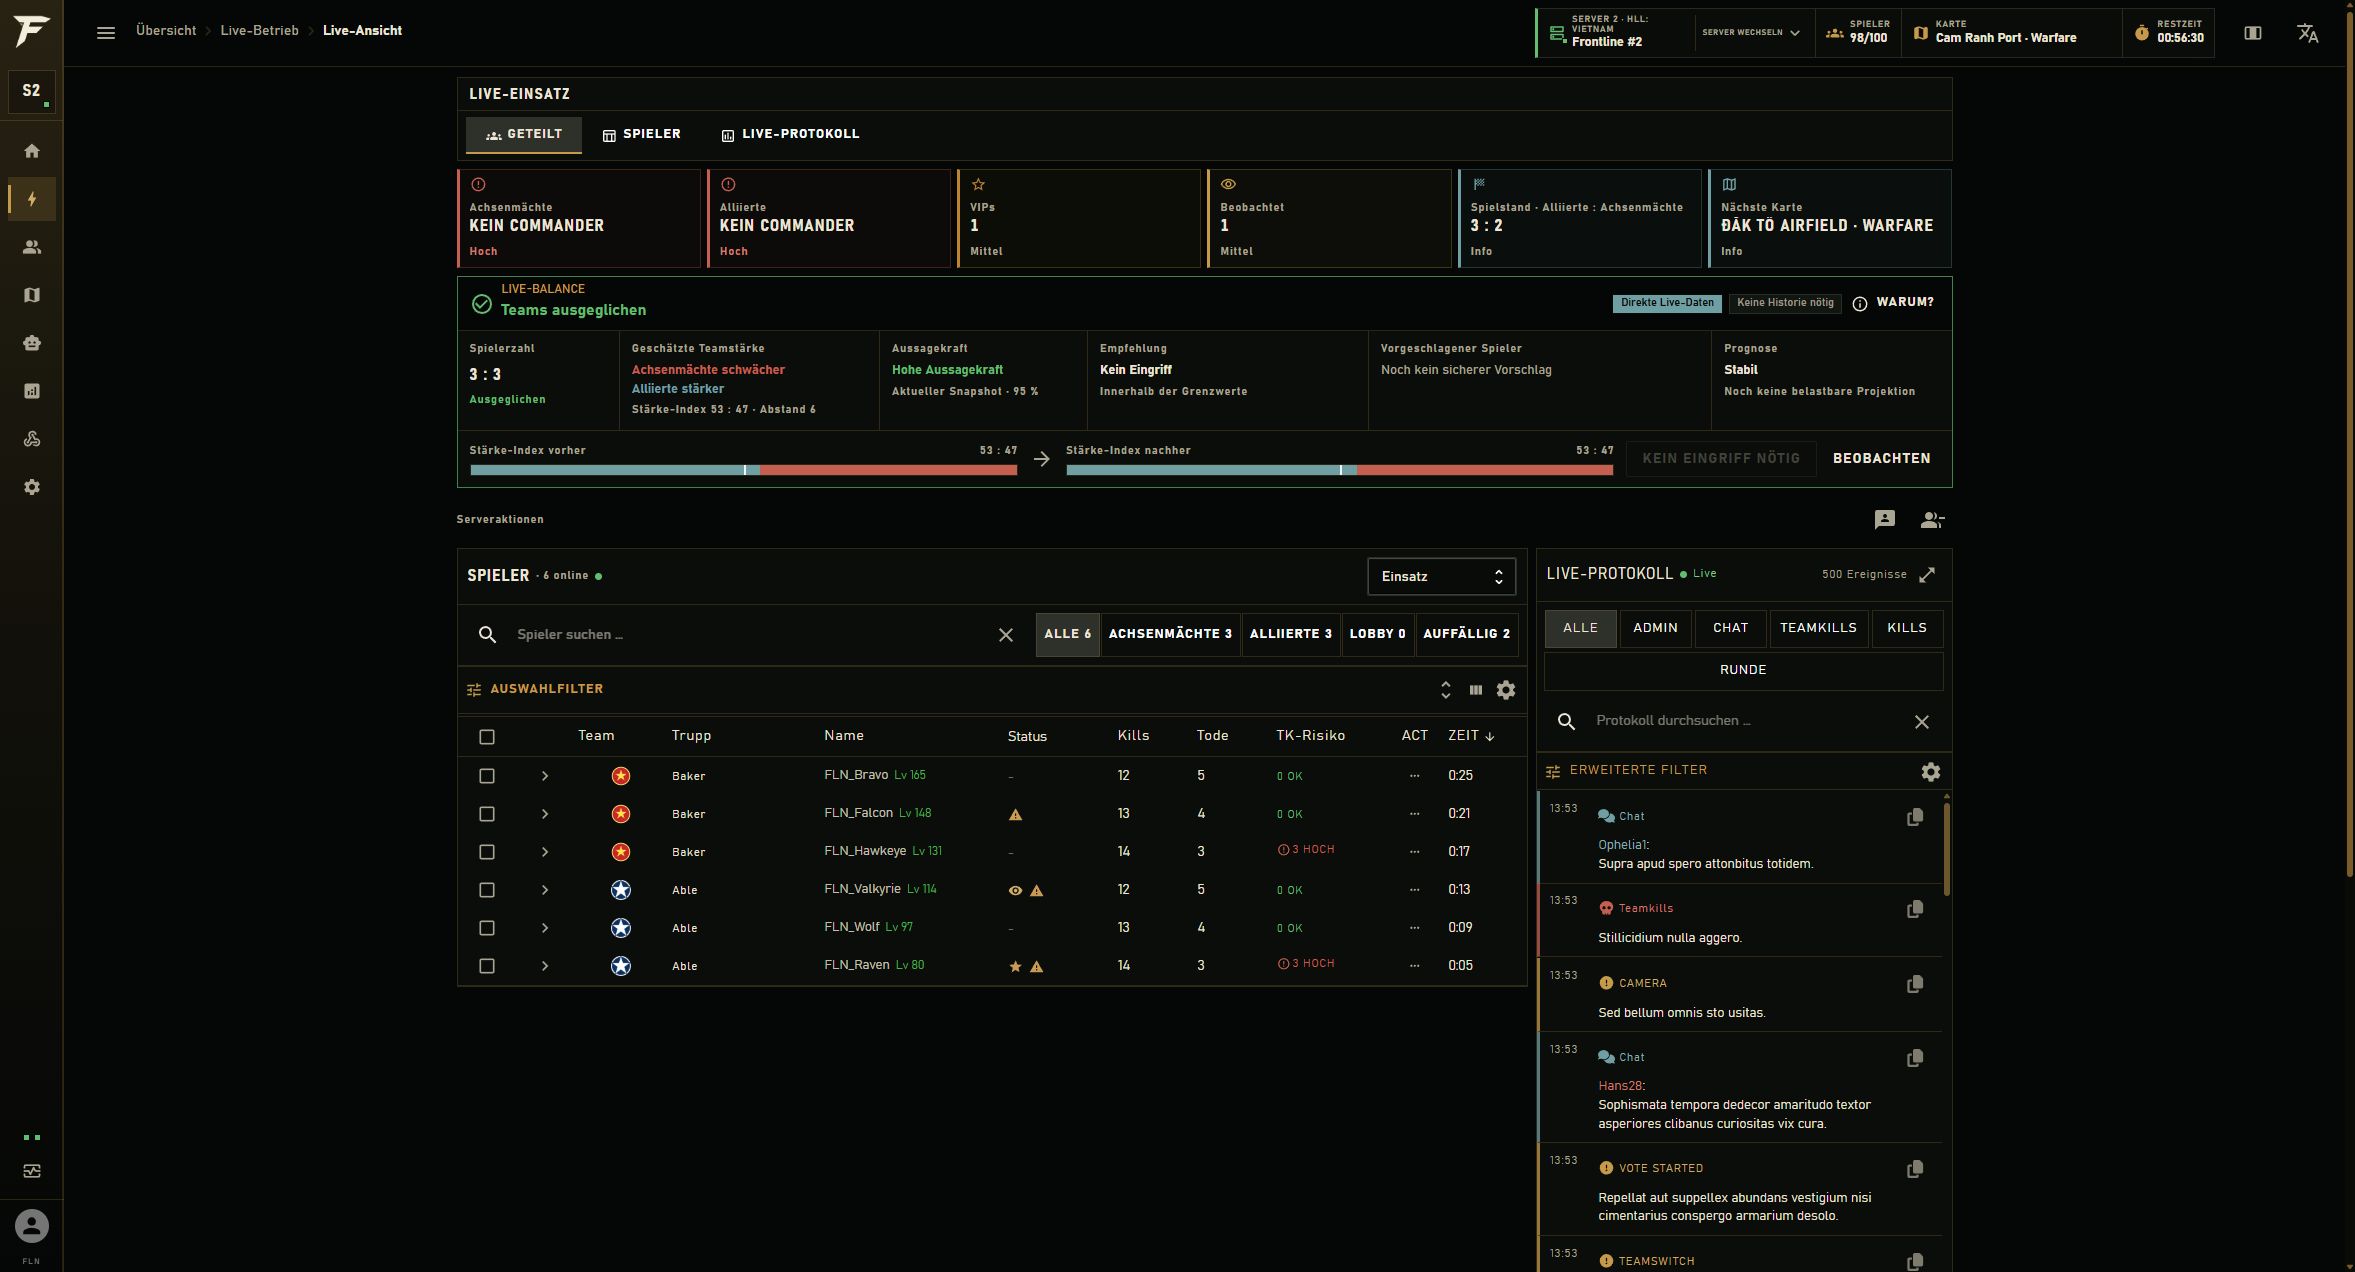This screenshot has height=1272, width=2355.
Task: Select the FLN_Falcon row checkbox
Action: tap(487, 814)
